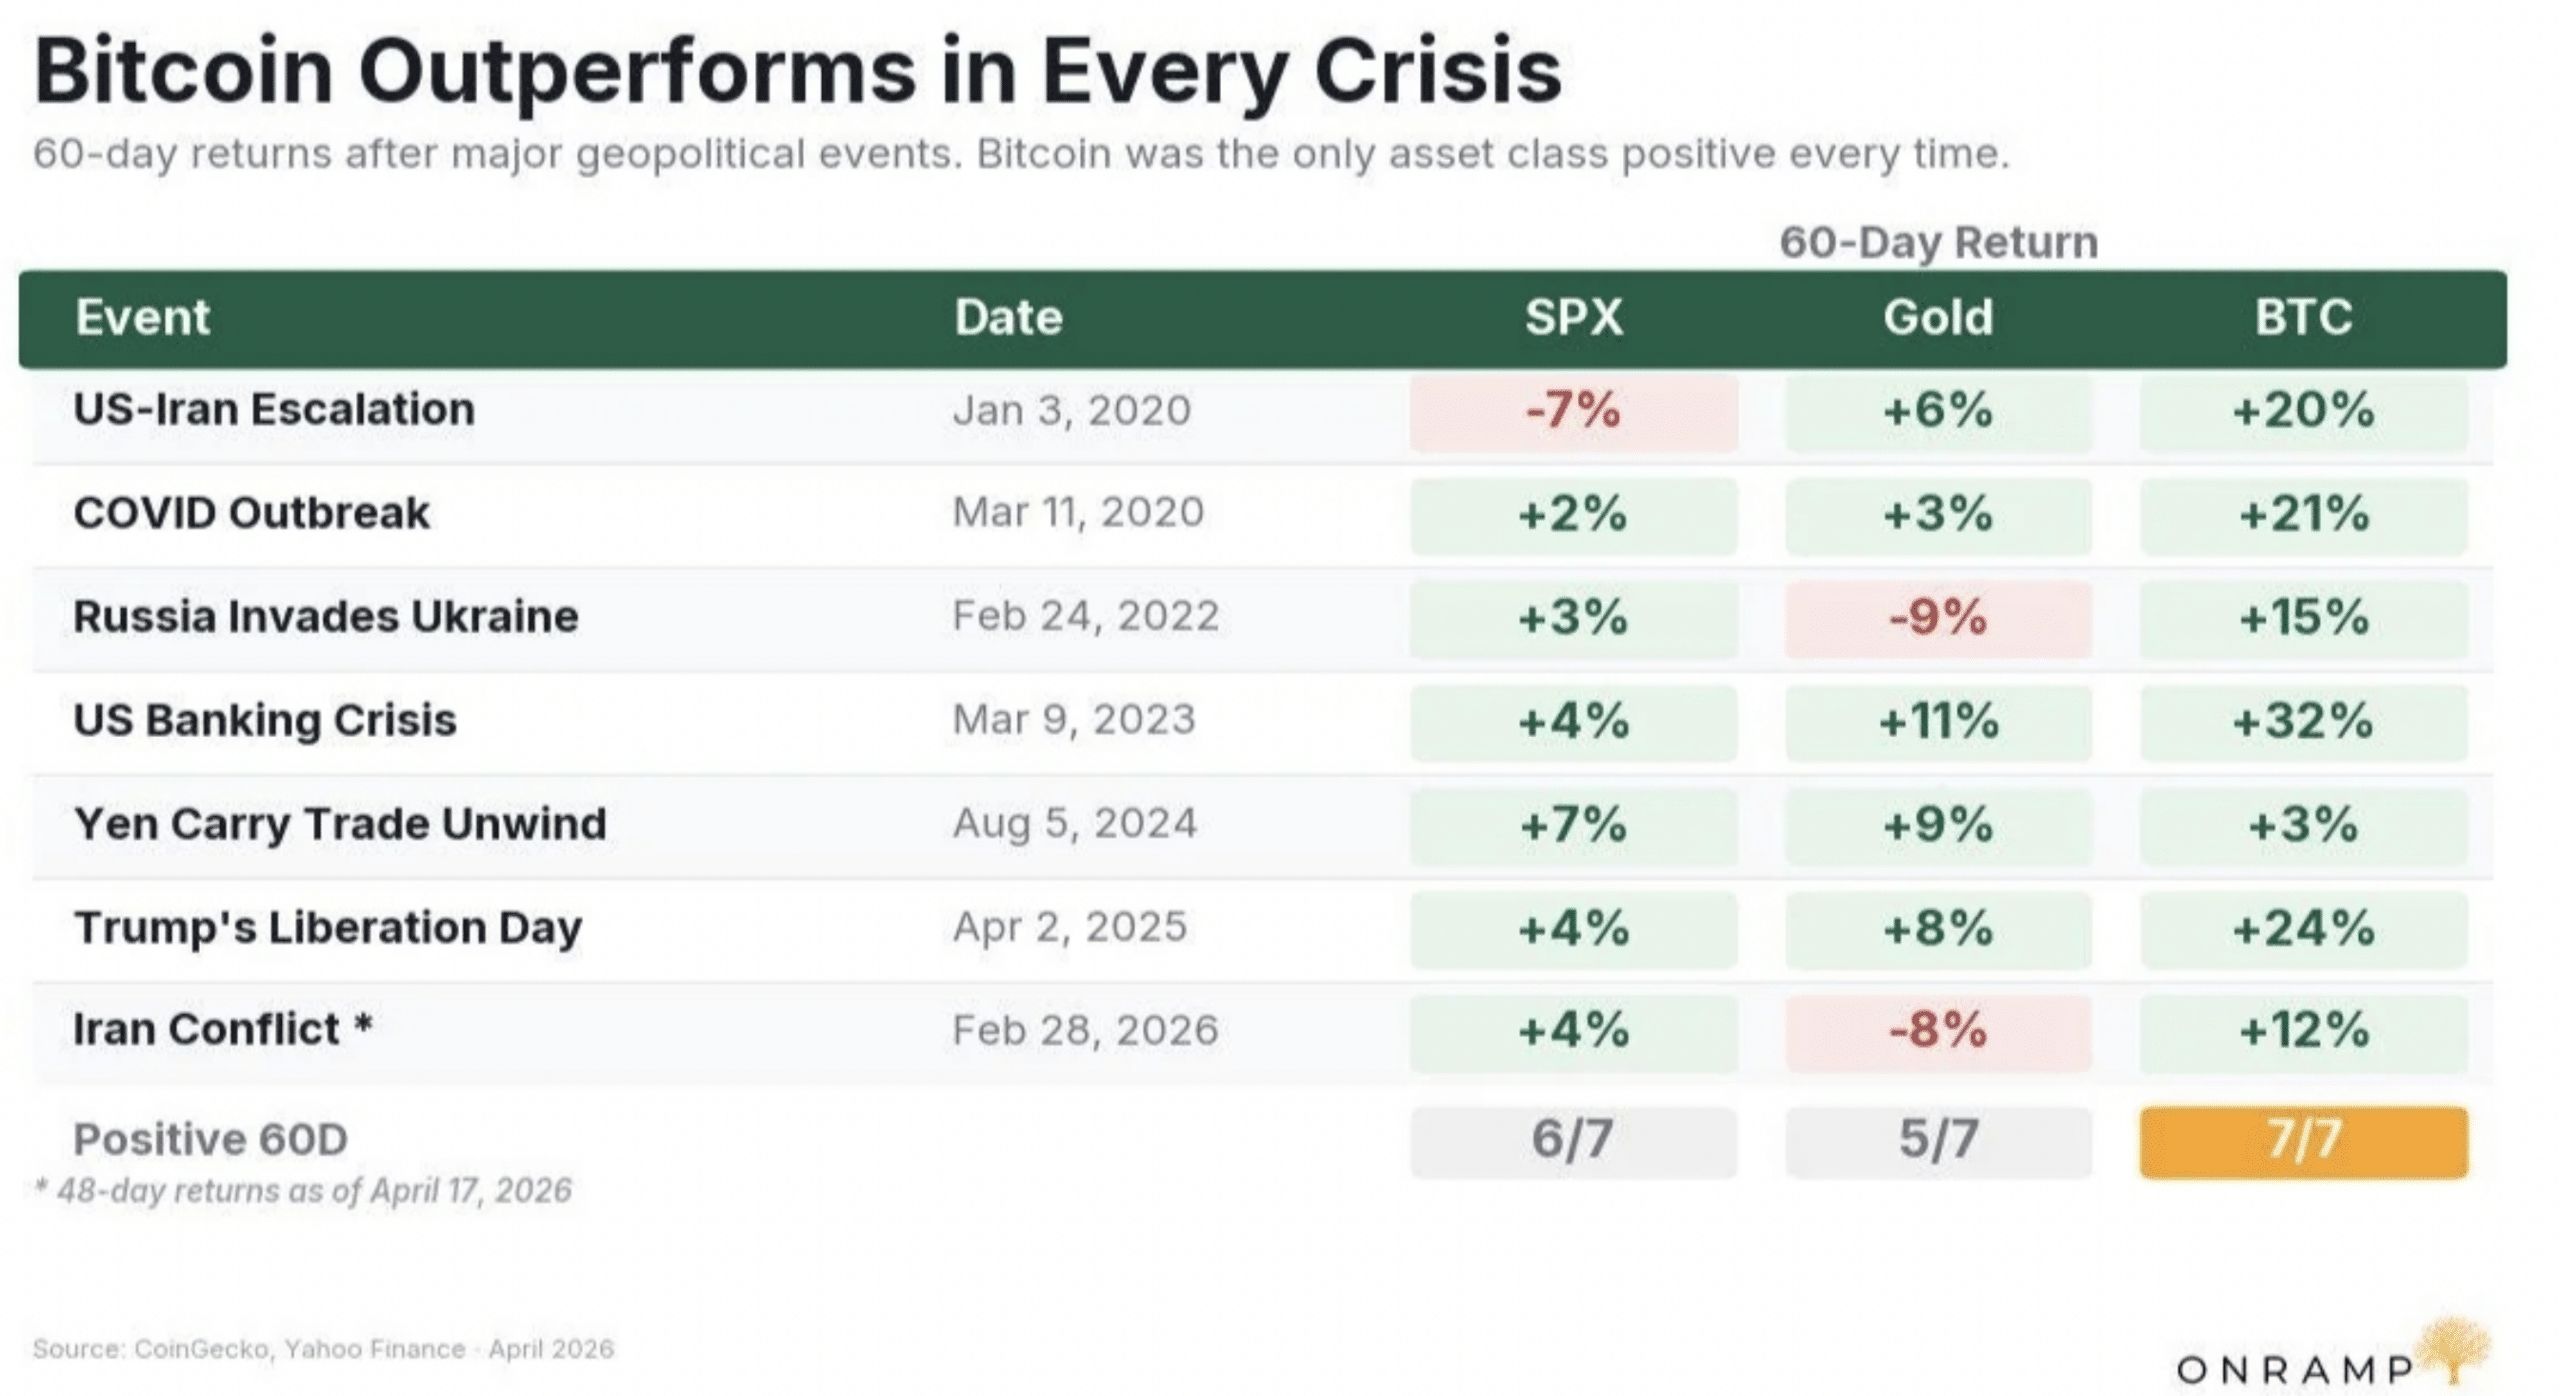Click the red -9% Gold cell
This screenshot has width=2560, height=1396.
pyautogui.click(x=1938, y=617)
